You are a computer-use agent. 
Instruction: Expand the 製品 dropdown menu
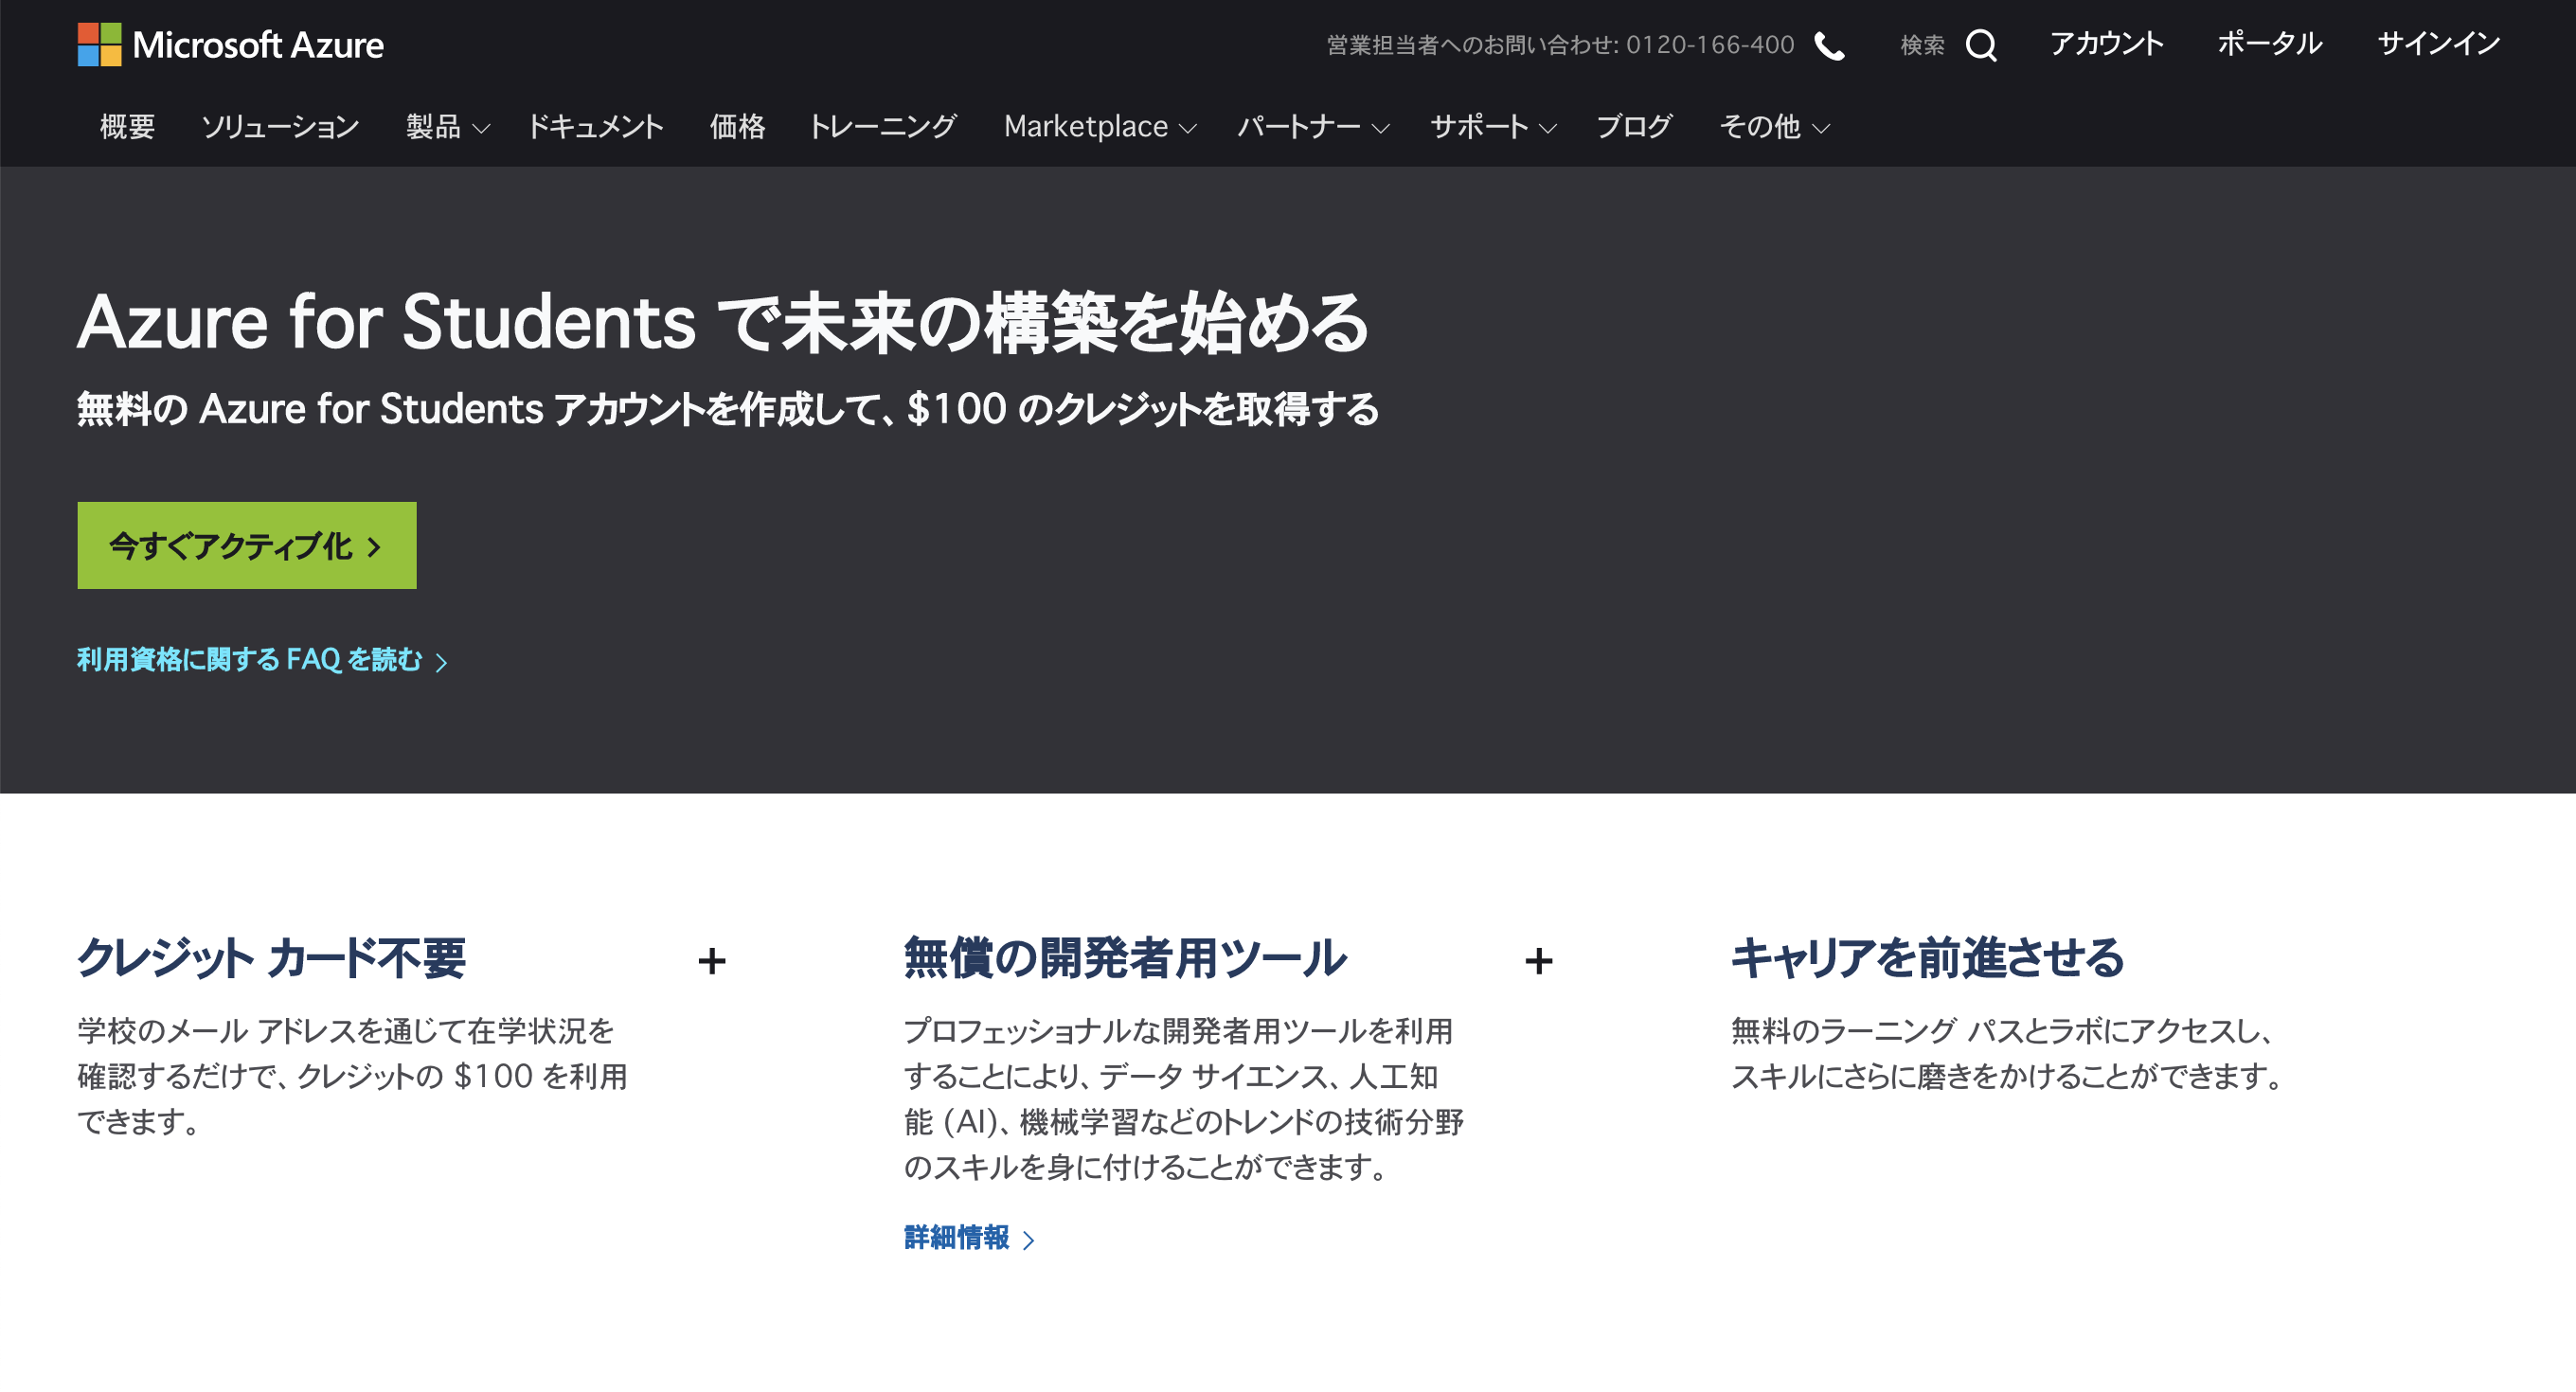(x=447, y=126)
